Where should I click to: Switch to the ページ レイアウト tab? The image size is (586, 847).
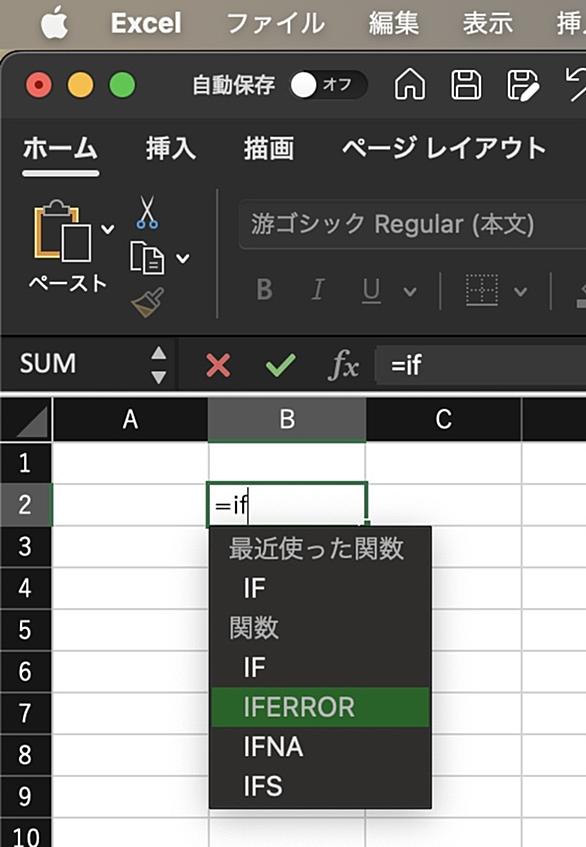pos(444,149)
